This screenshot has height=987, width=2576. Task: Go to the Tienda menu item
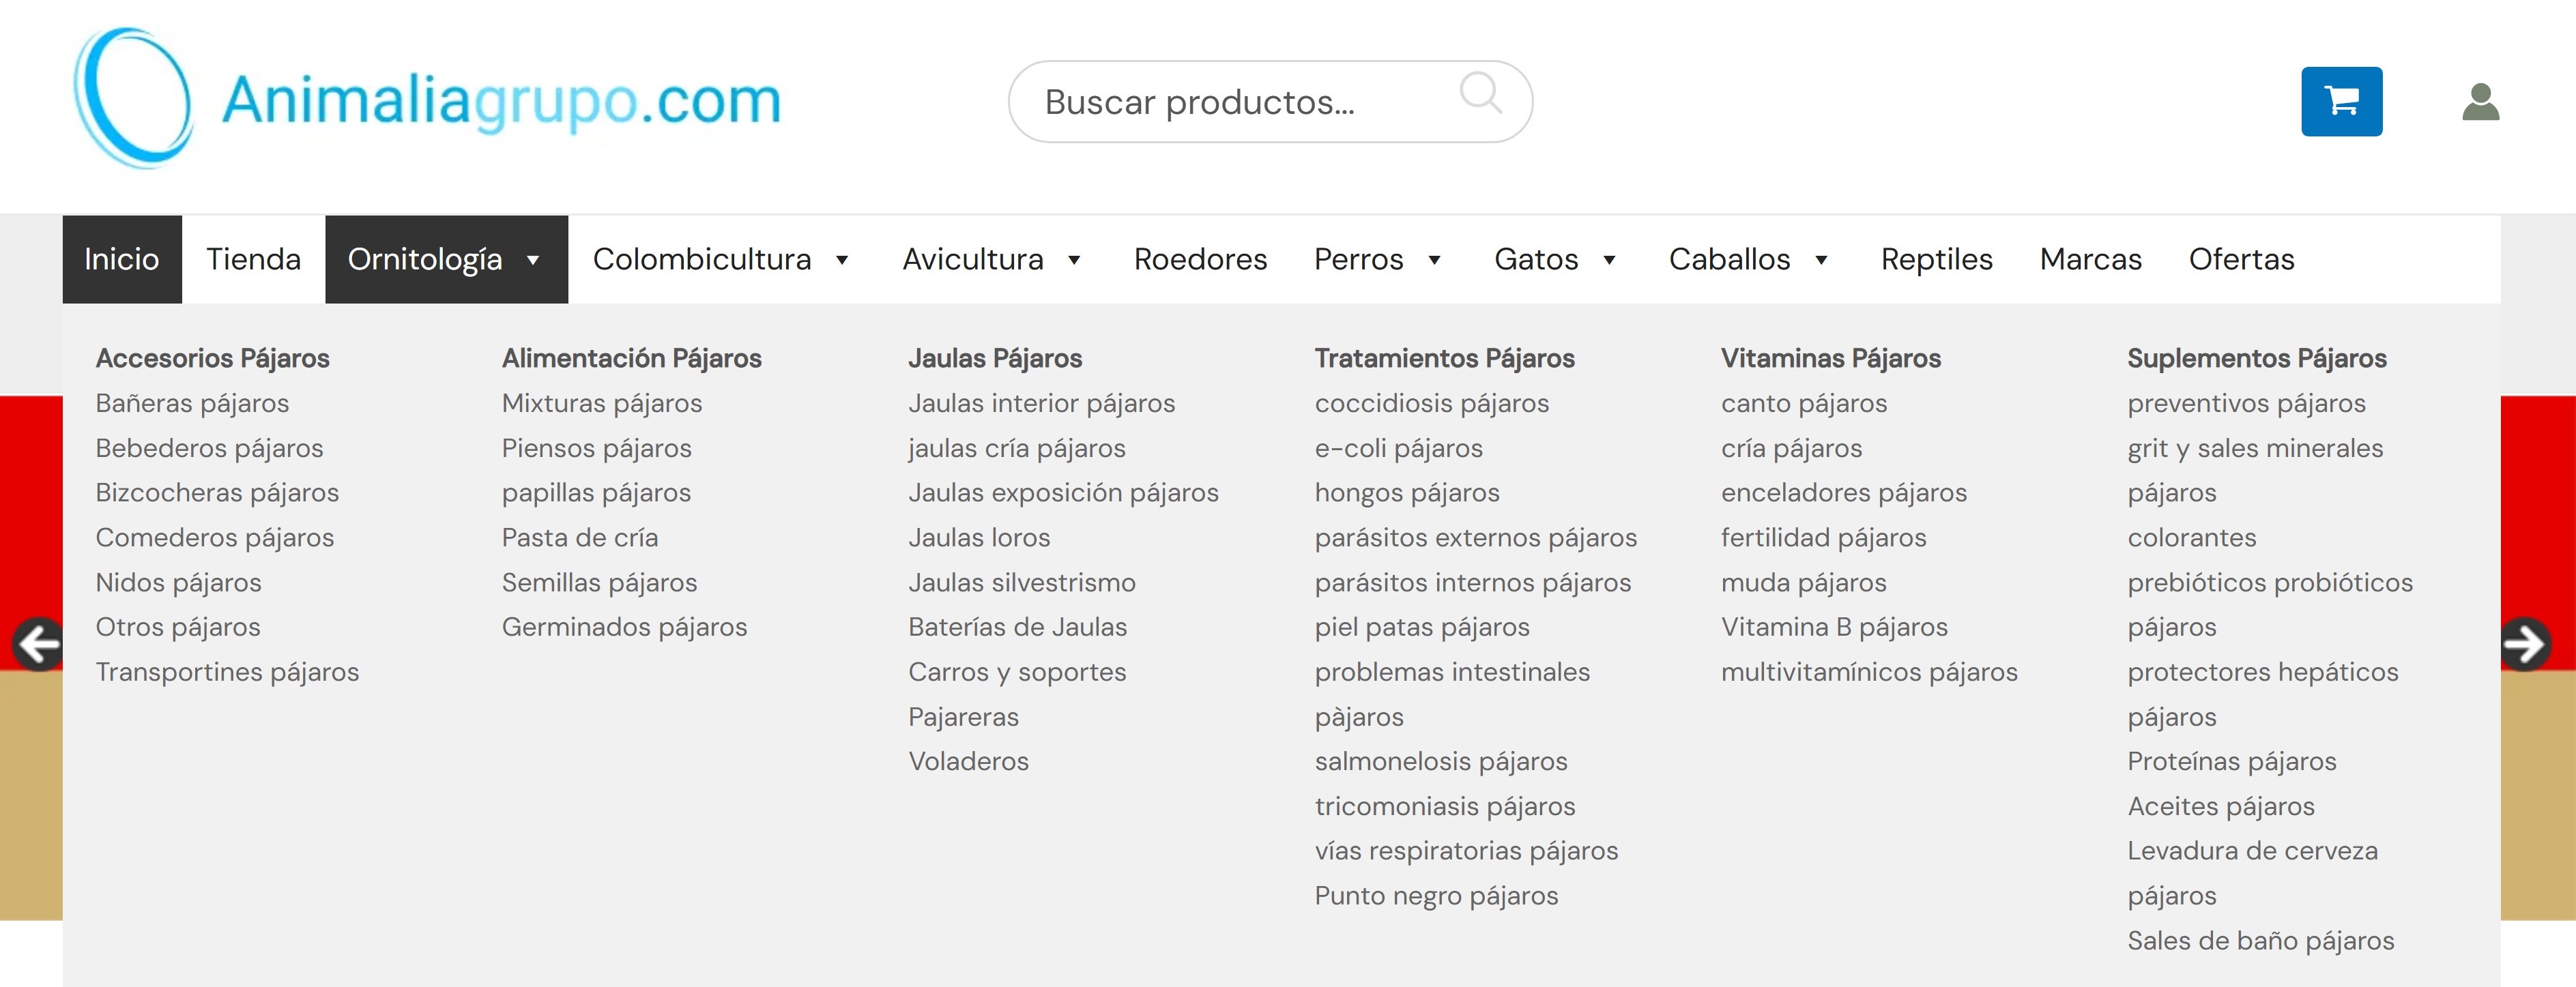coord(253,259)
